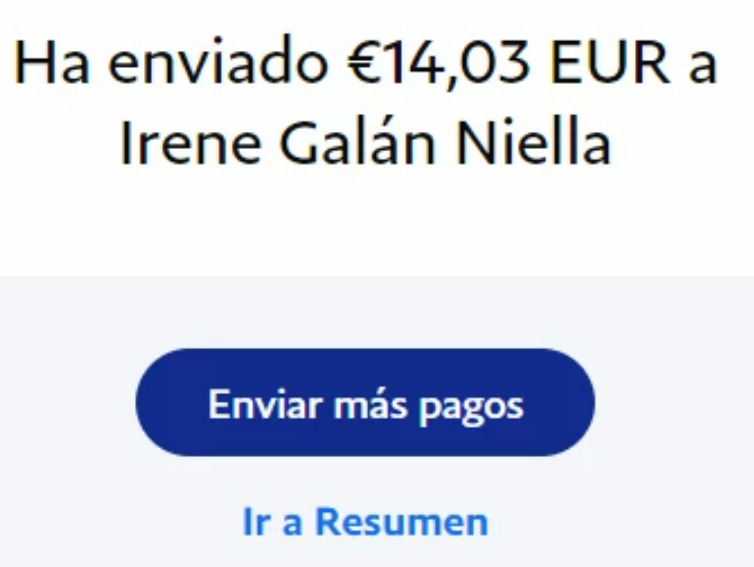
Task: Go to the Resumen summary page
Action: pyautogui.click(x=365, y=522)
